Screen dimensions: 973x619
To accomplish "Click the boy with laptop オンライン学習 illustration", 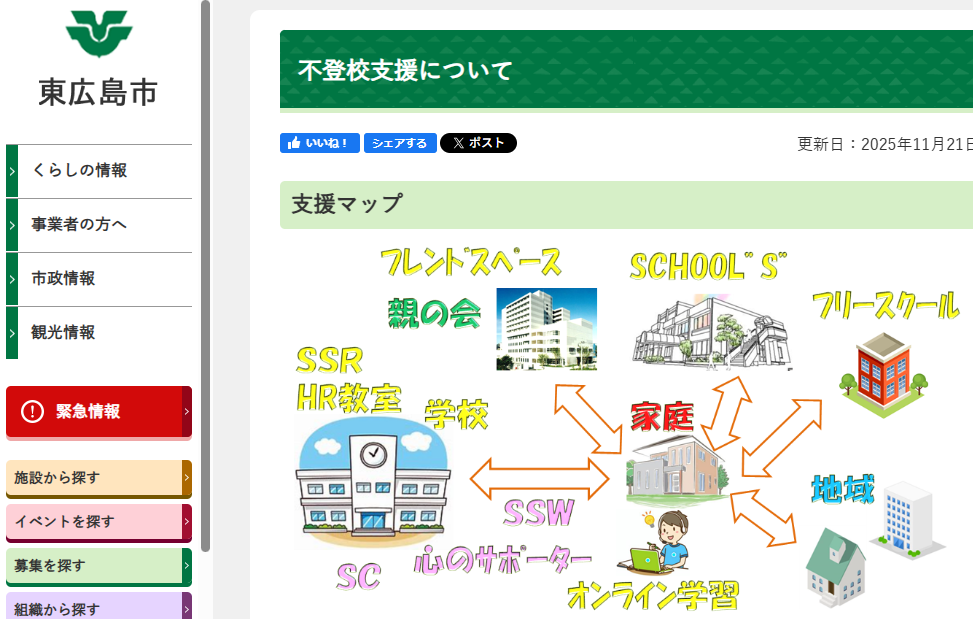I will click(660, 545).
